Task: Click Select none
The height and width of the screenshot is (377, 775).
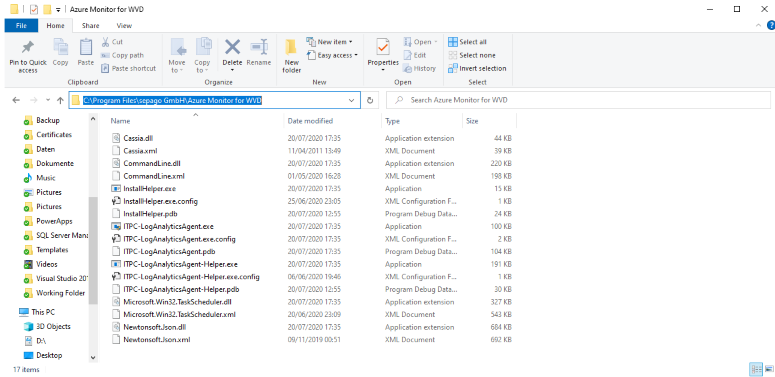Action: [x=472, y=55]
